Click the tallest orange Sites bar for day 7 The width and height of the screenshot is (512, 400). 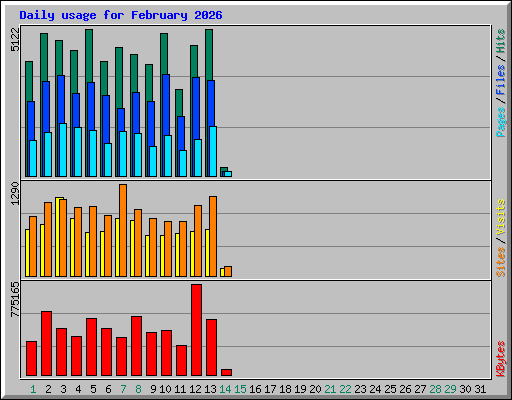point(123,230)
